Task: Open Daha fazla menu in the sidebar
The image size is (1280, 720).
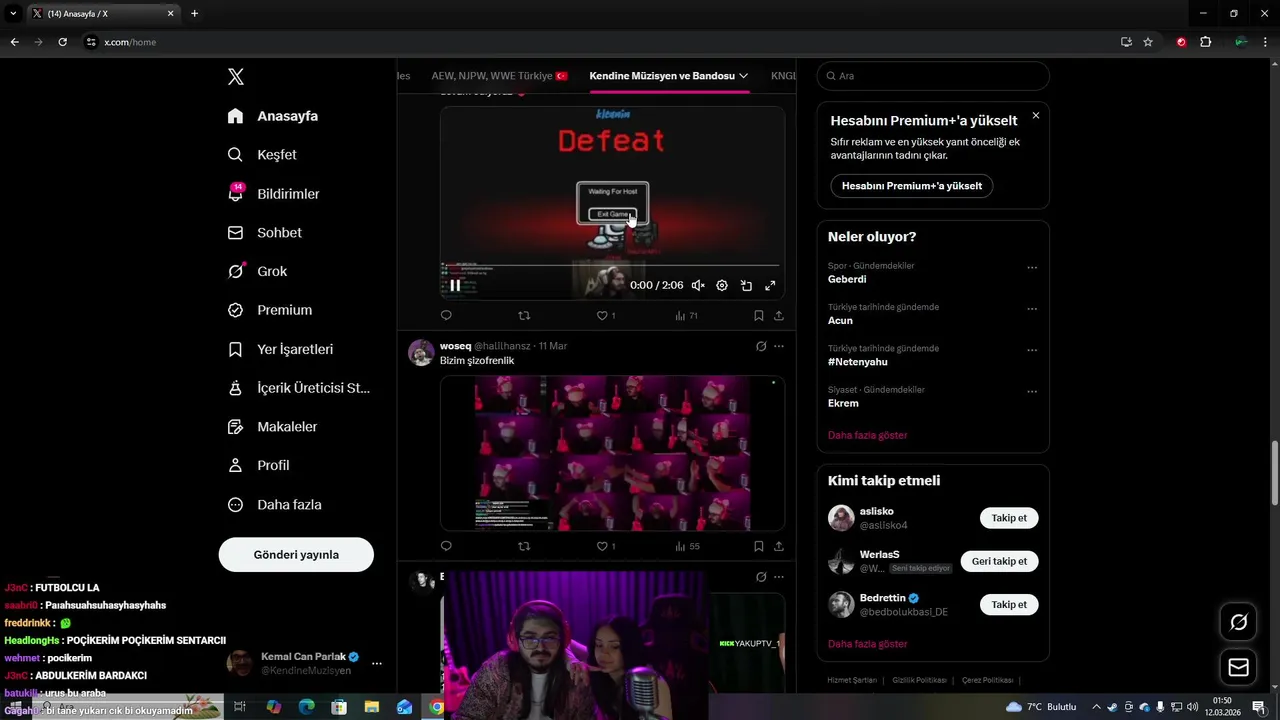Action: pyautogui.click(x=274, y=505)
